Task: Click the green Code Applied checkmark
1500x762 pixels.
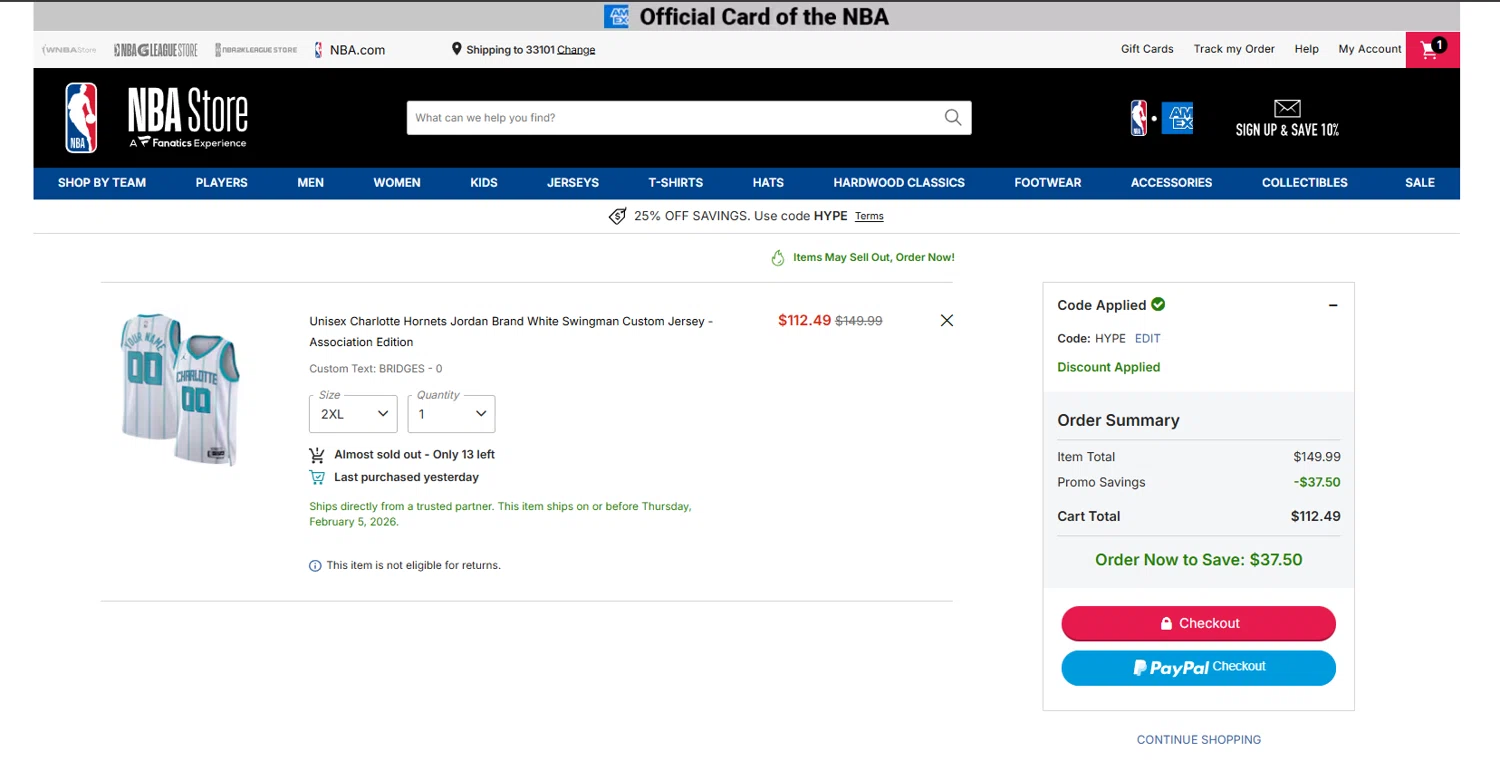Action: tap(1158, 304)
